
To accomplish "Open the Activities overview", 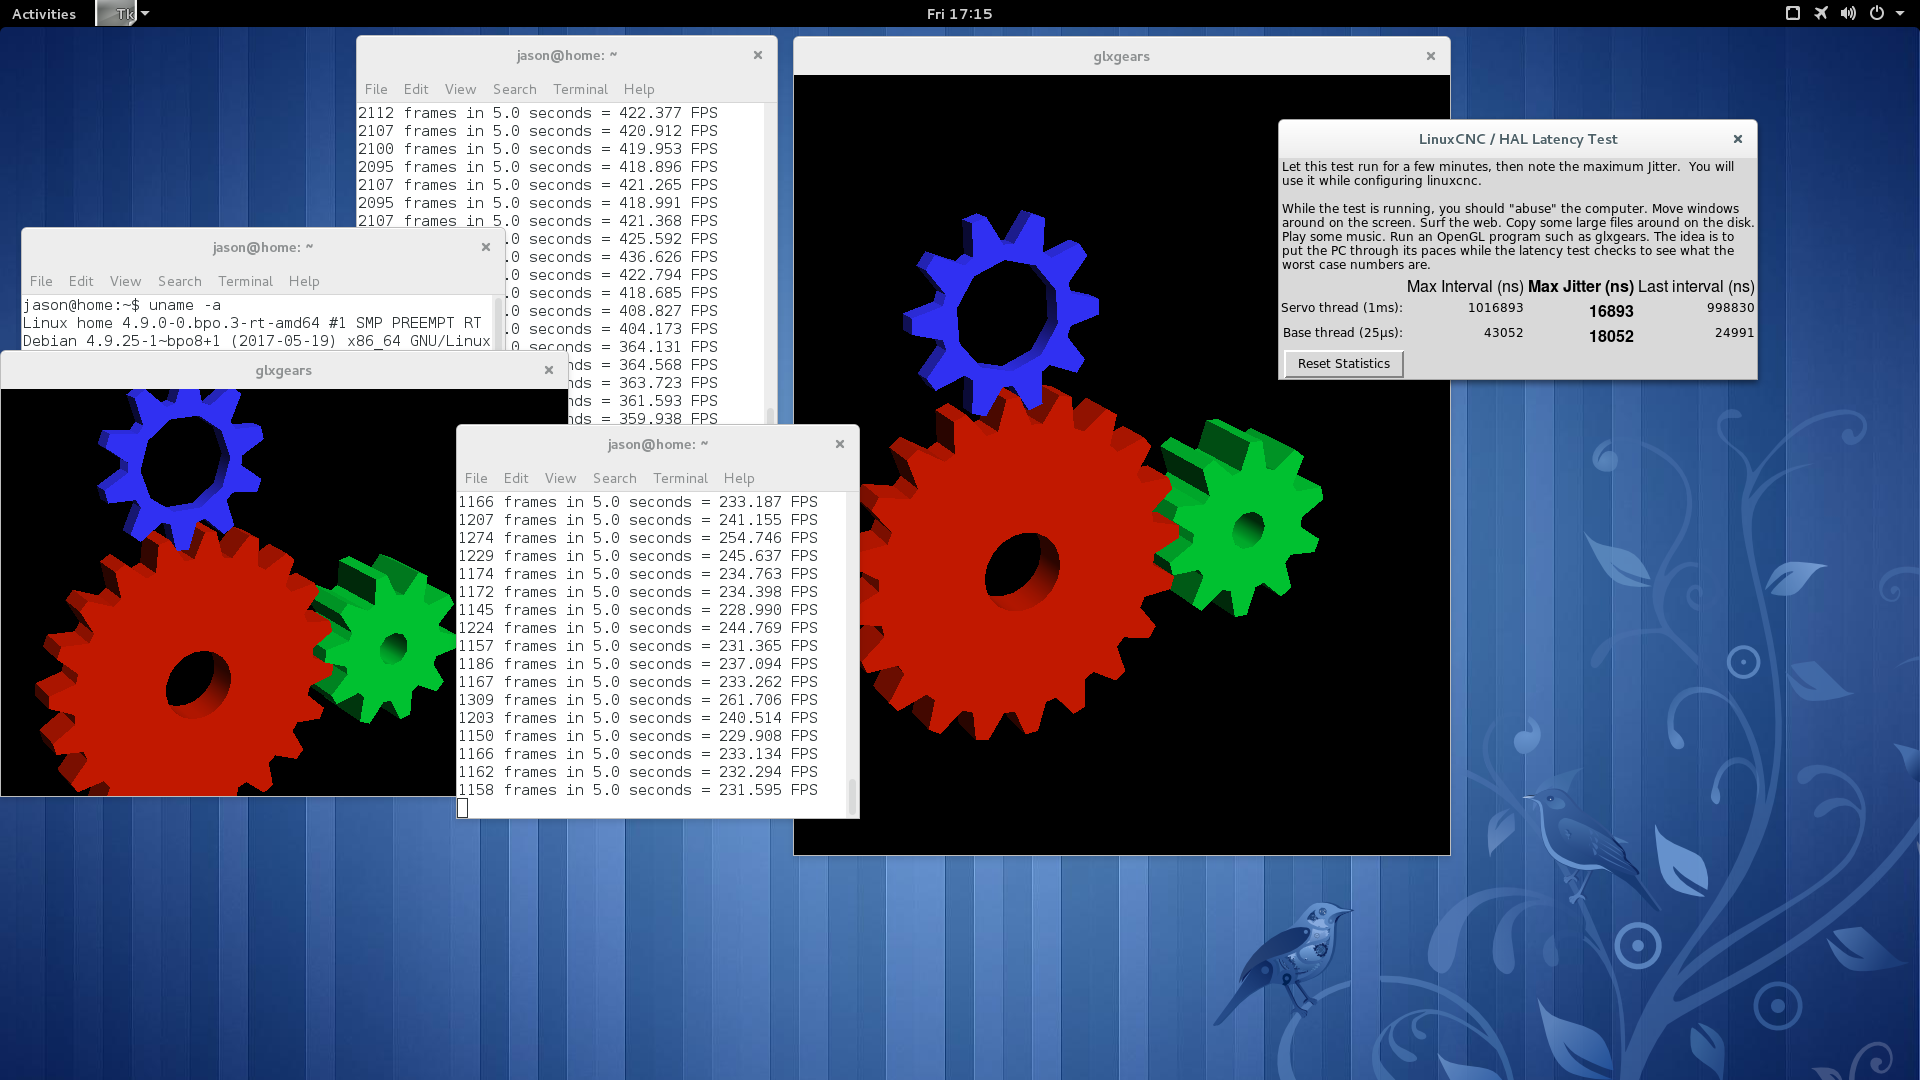I will [x=44, y=14].
